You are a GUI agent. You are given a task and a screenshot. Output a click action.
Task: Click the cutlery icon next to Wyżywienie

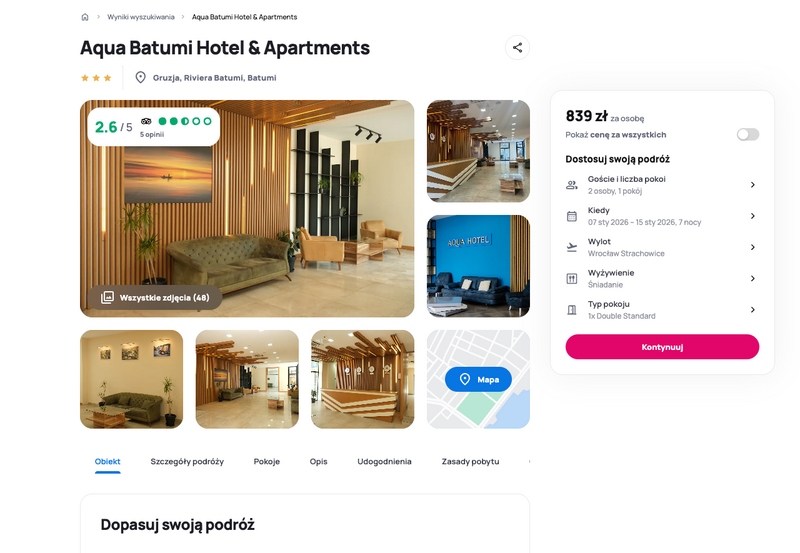(x=572, y=279)
